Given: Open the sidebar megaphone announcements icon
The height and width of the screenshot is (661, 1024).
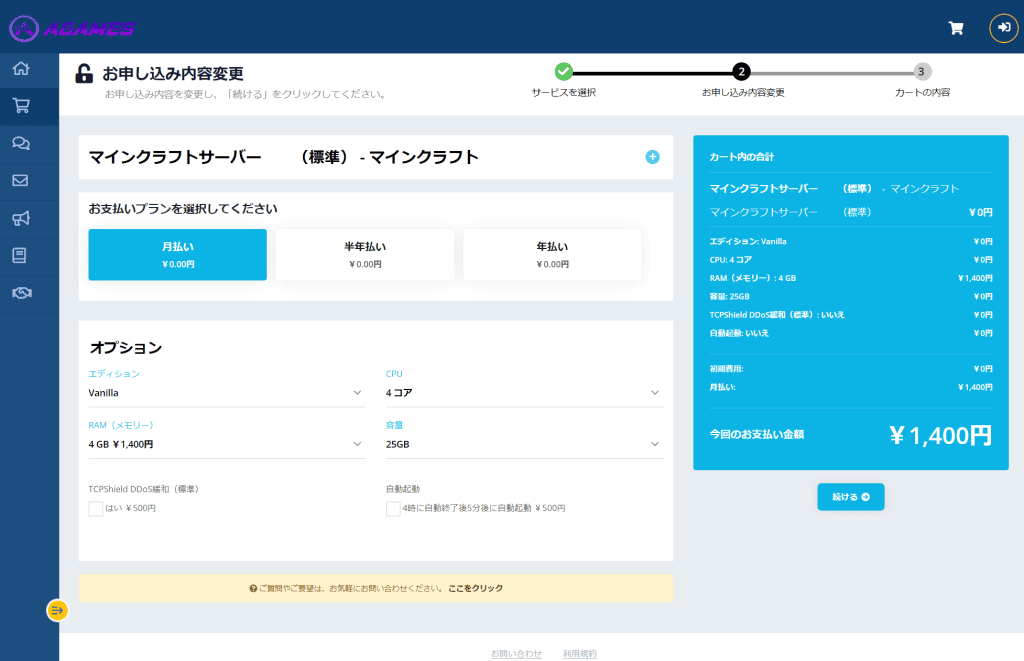Looking at the screenshot, I should 21,218.
